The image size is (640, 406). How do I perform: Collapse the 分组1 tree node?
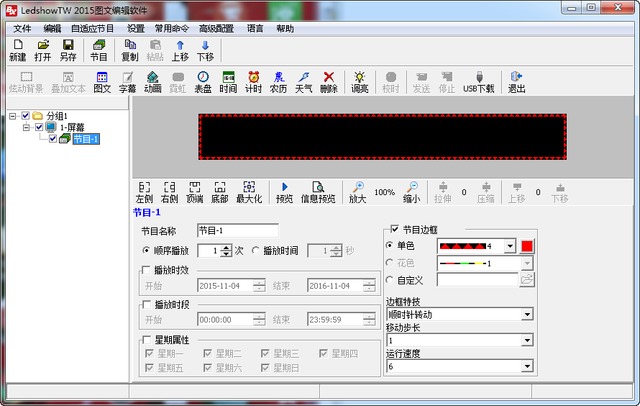coord(13,116)
